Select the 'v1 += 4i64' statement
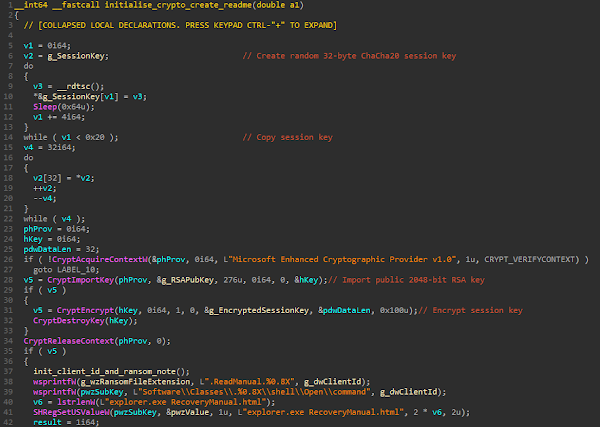The height and width of the screenshot is (427, 600). 59,117
